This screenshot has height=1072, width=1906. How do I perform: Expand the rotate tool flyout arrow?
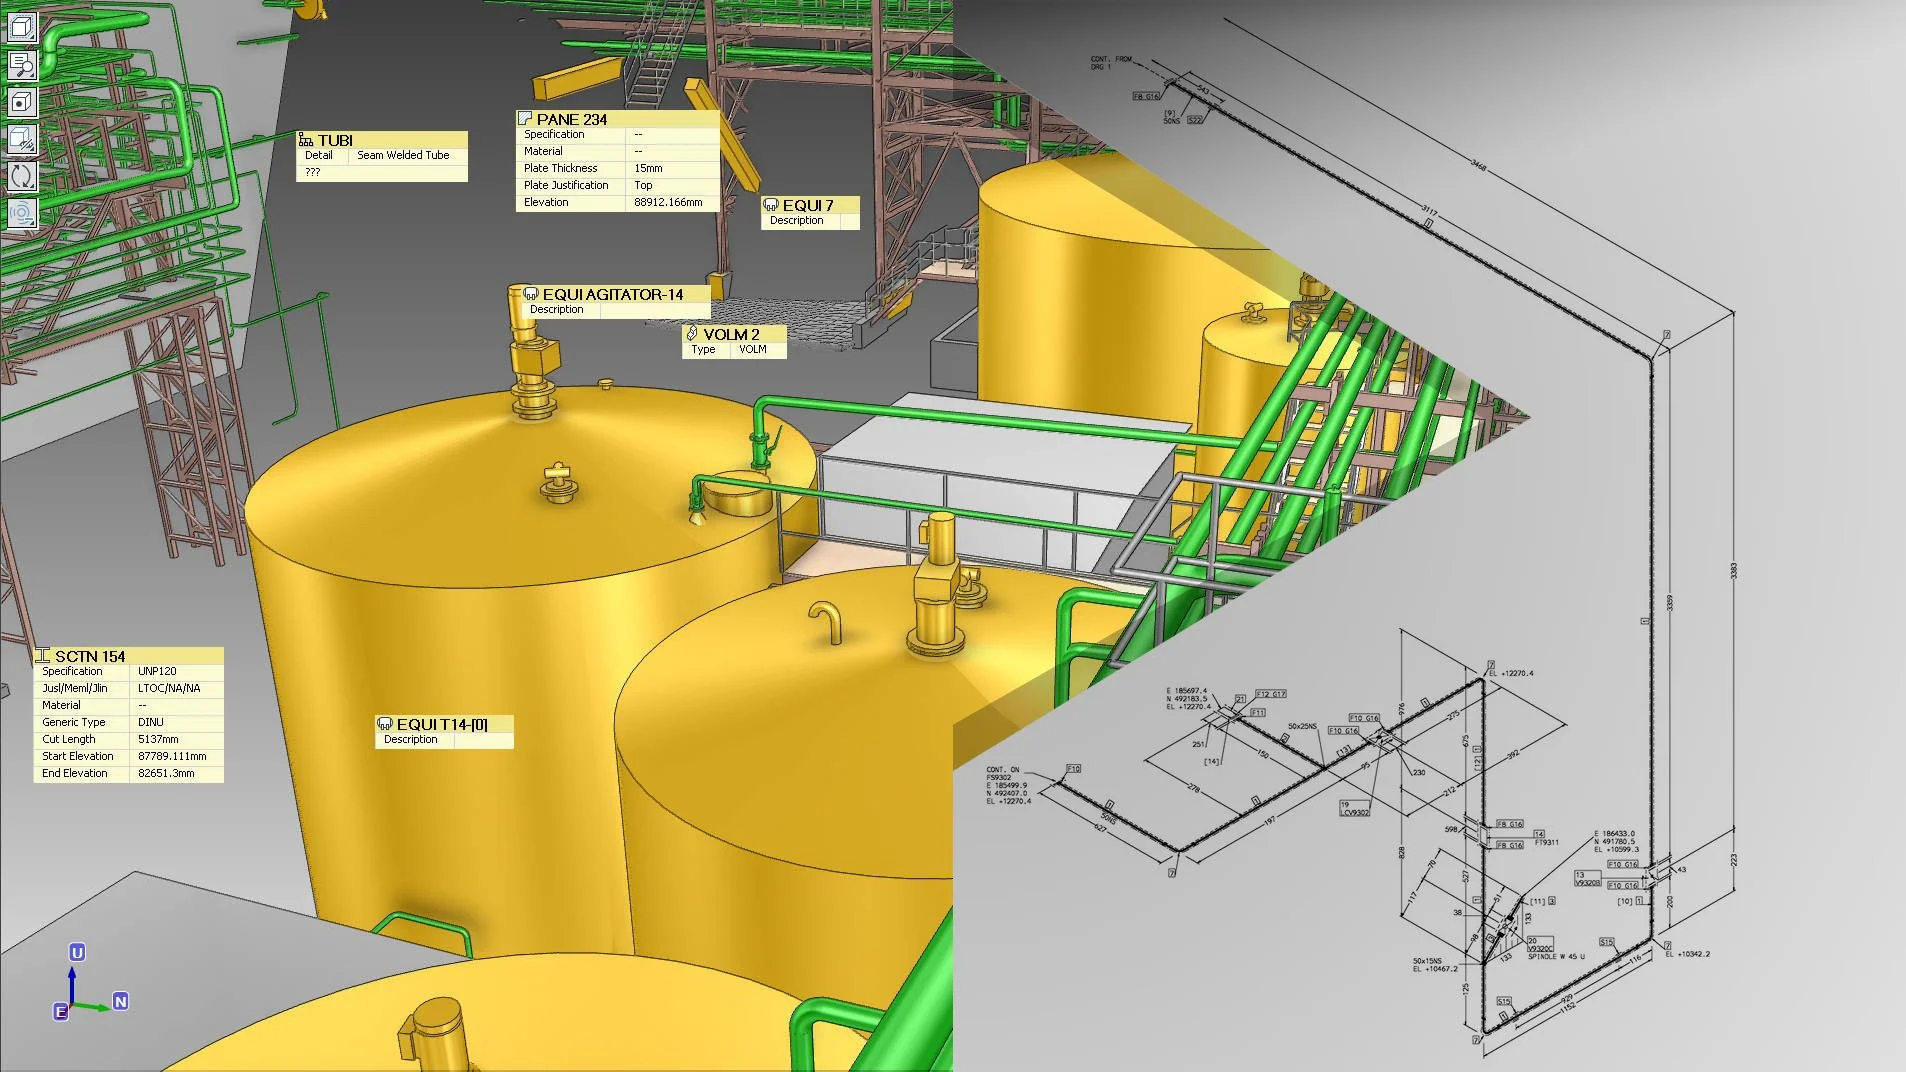point(32,187)
